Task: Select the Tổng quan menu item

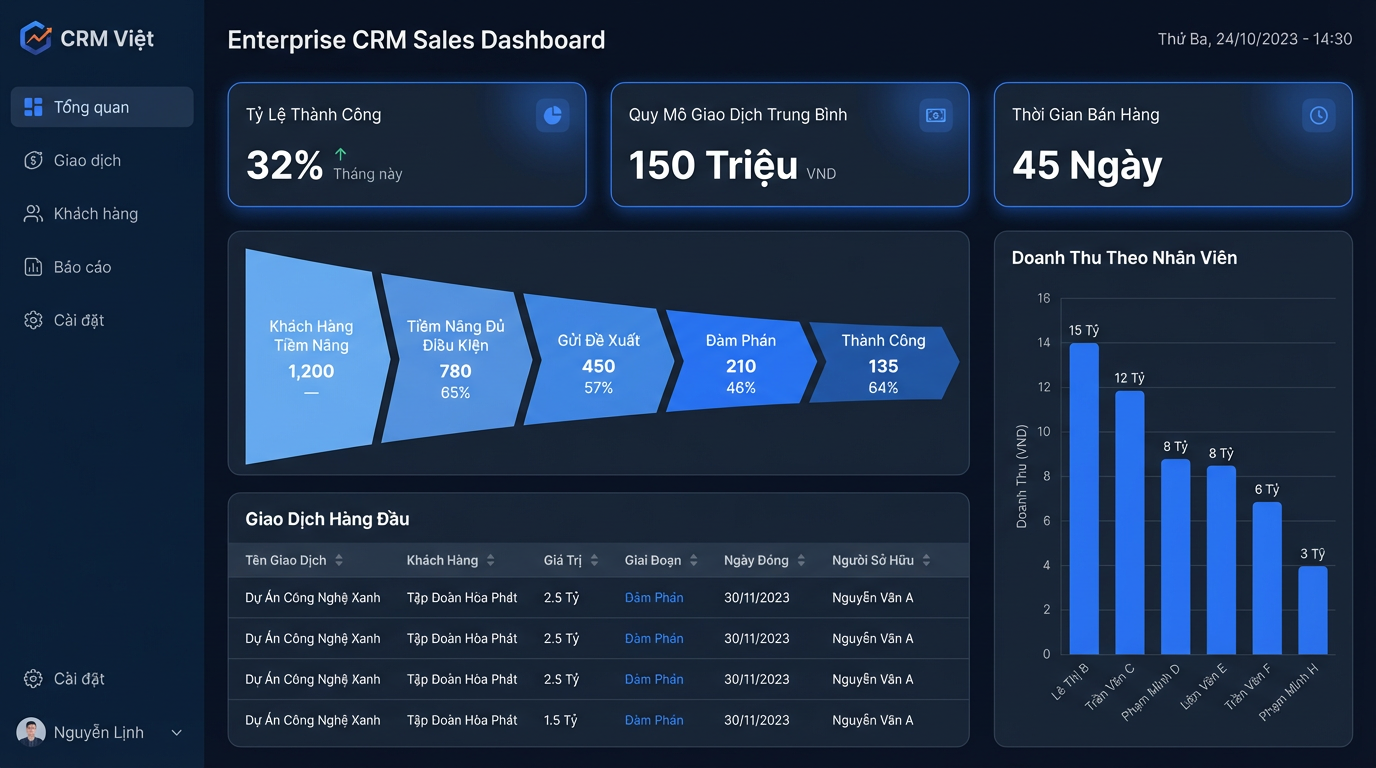Action: [102, 107]
